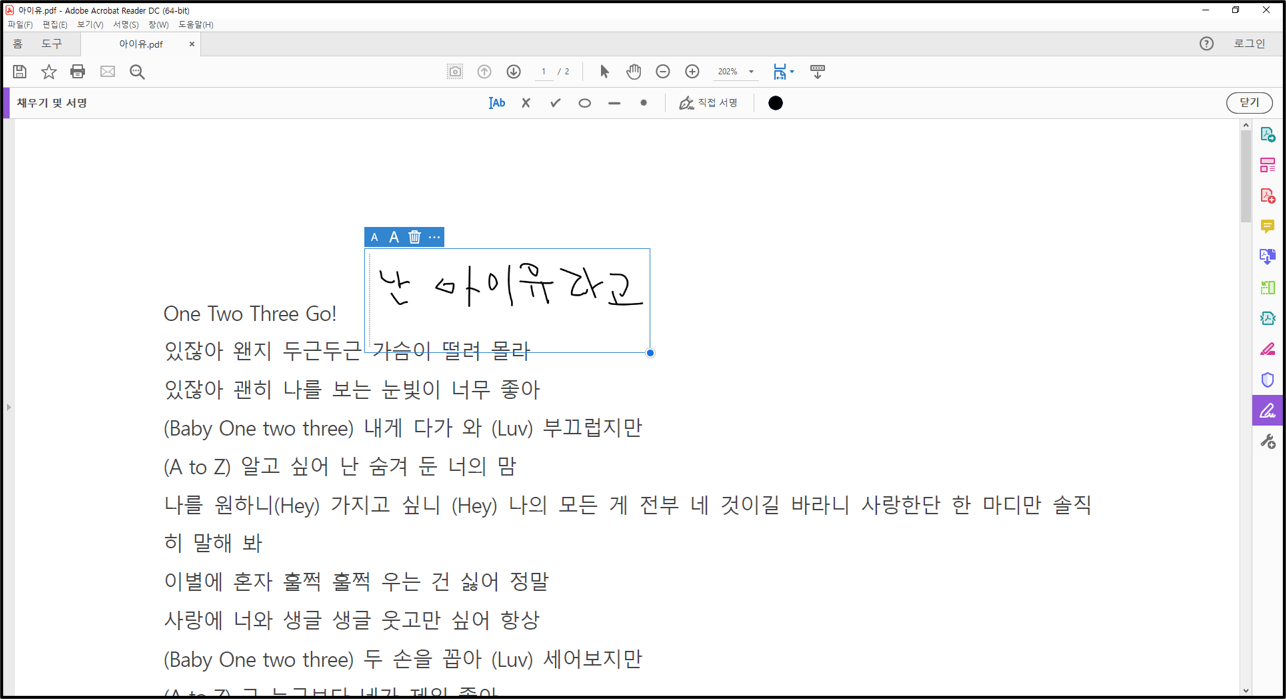Save the file with the floppy disk icon
The width and height of the screenshot is (1286, 699).
[x=20, y=72]
